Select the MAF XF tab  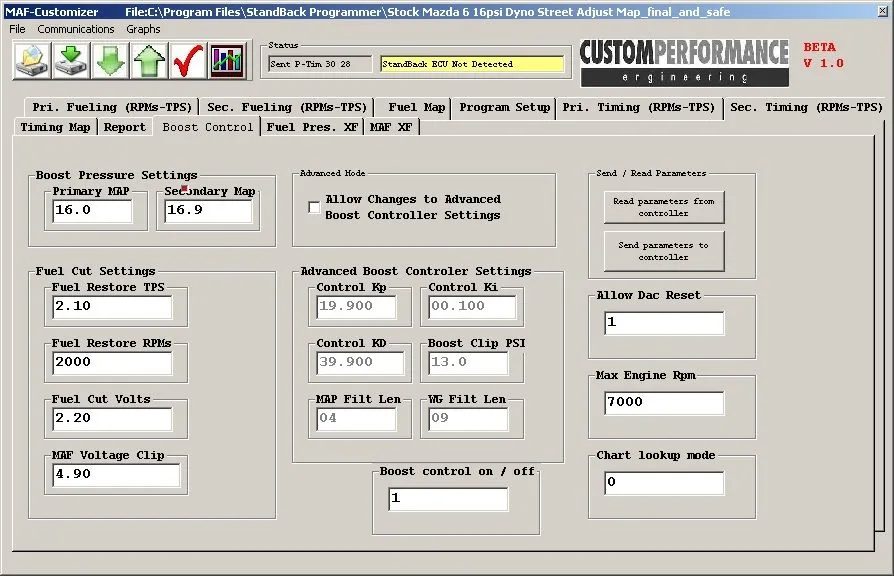390,127
